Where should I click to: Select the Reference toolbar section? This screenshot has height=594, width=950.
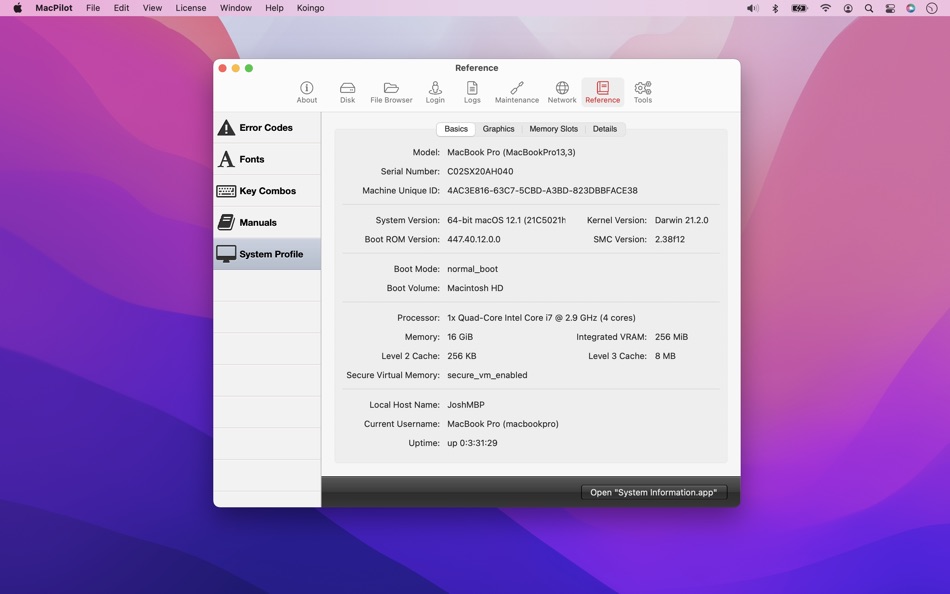[602, 92]
